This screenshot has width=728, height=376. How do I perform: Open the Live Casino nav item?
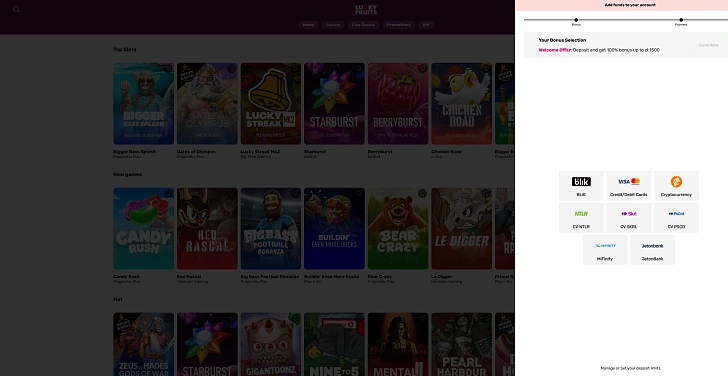(x=364, y=25)
